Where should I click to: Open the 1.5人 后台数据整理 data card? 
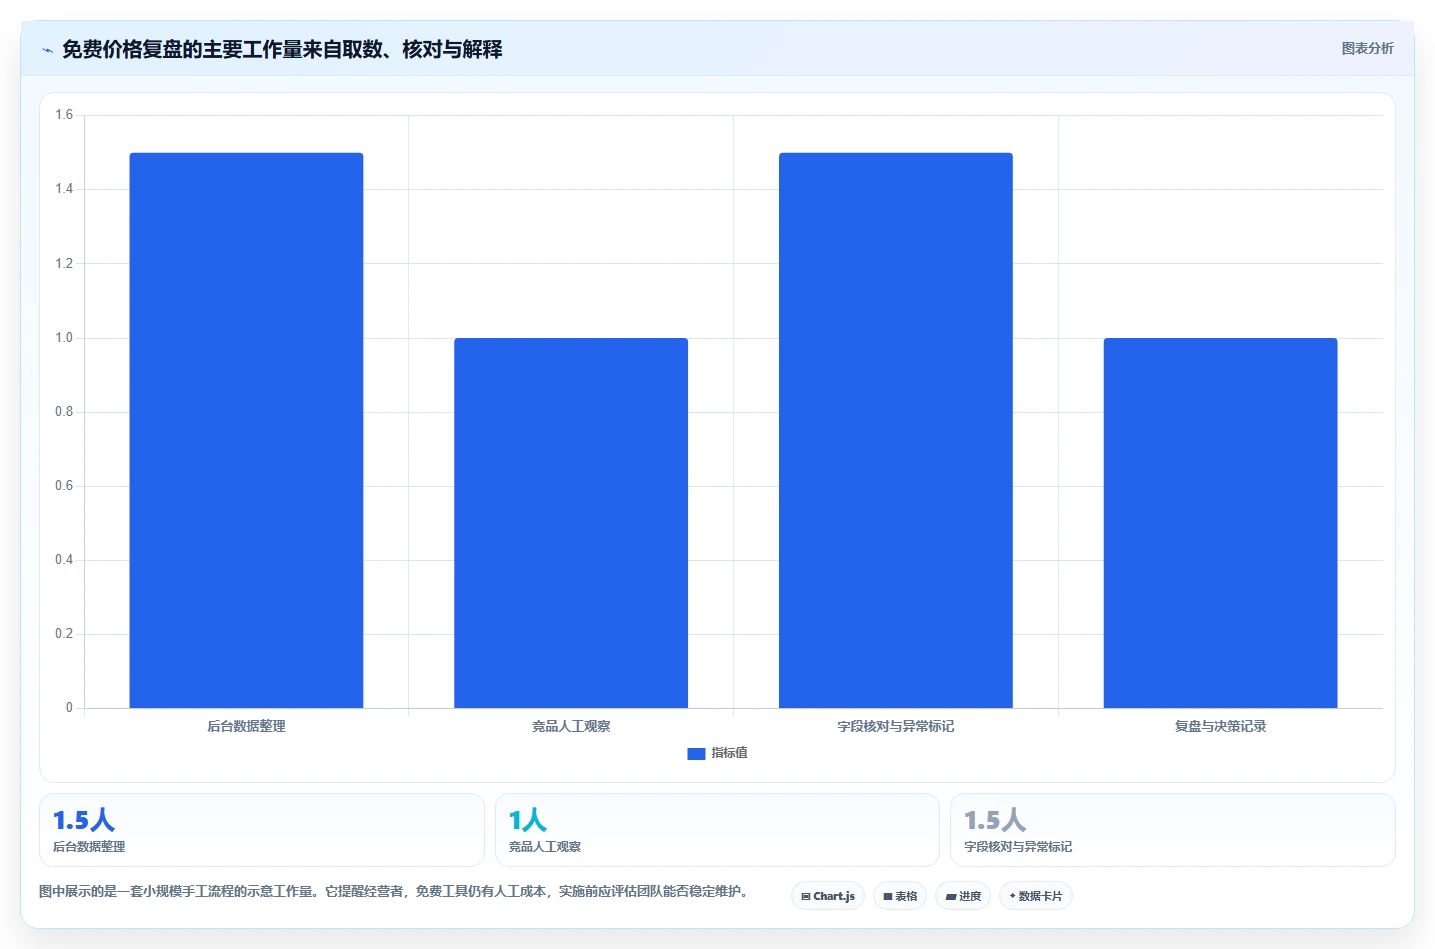pyautogui.click(x=262, y=830)
